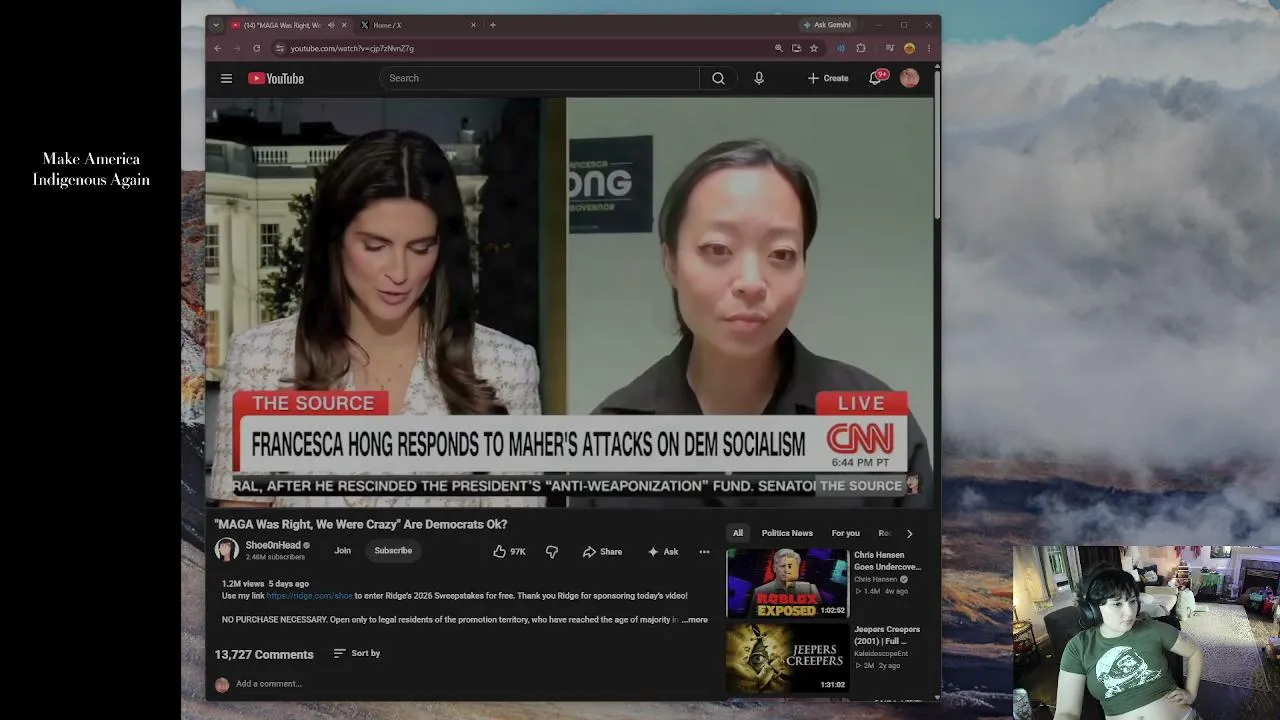
Task: Close the YouTube MAGA Was Right tab
Action: pos(344,25)
